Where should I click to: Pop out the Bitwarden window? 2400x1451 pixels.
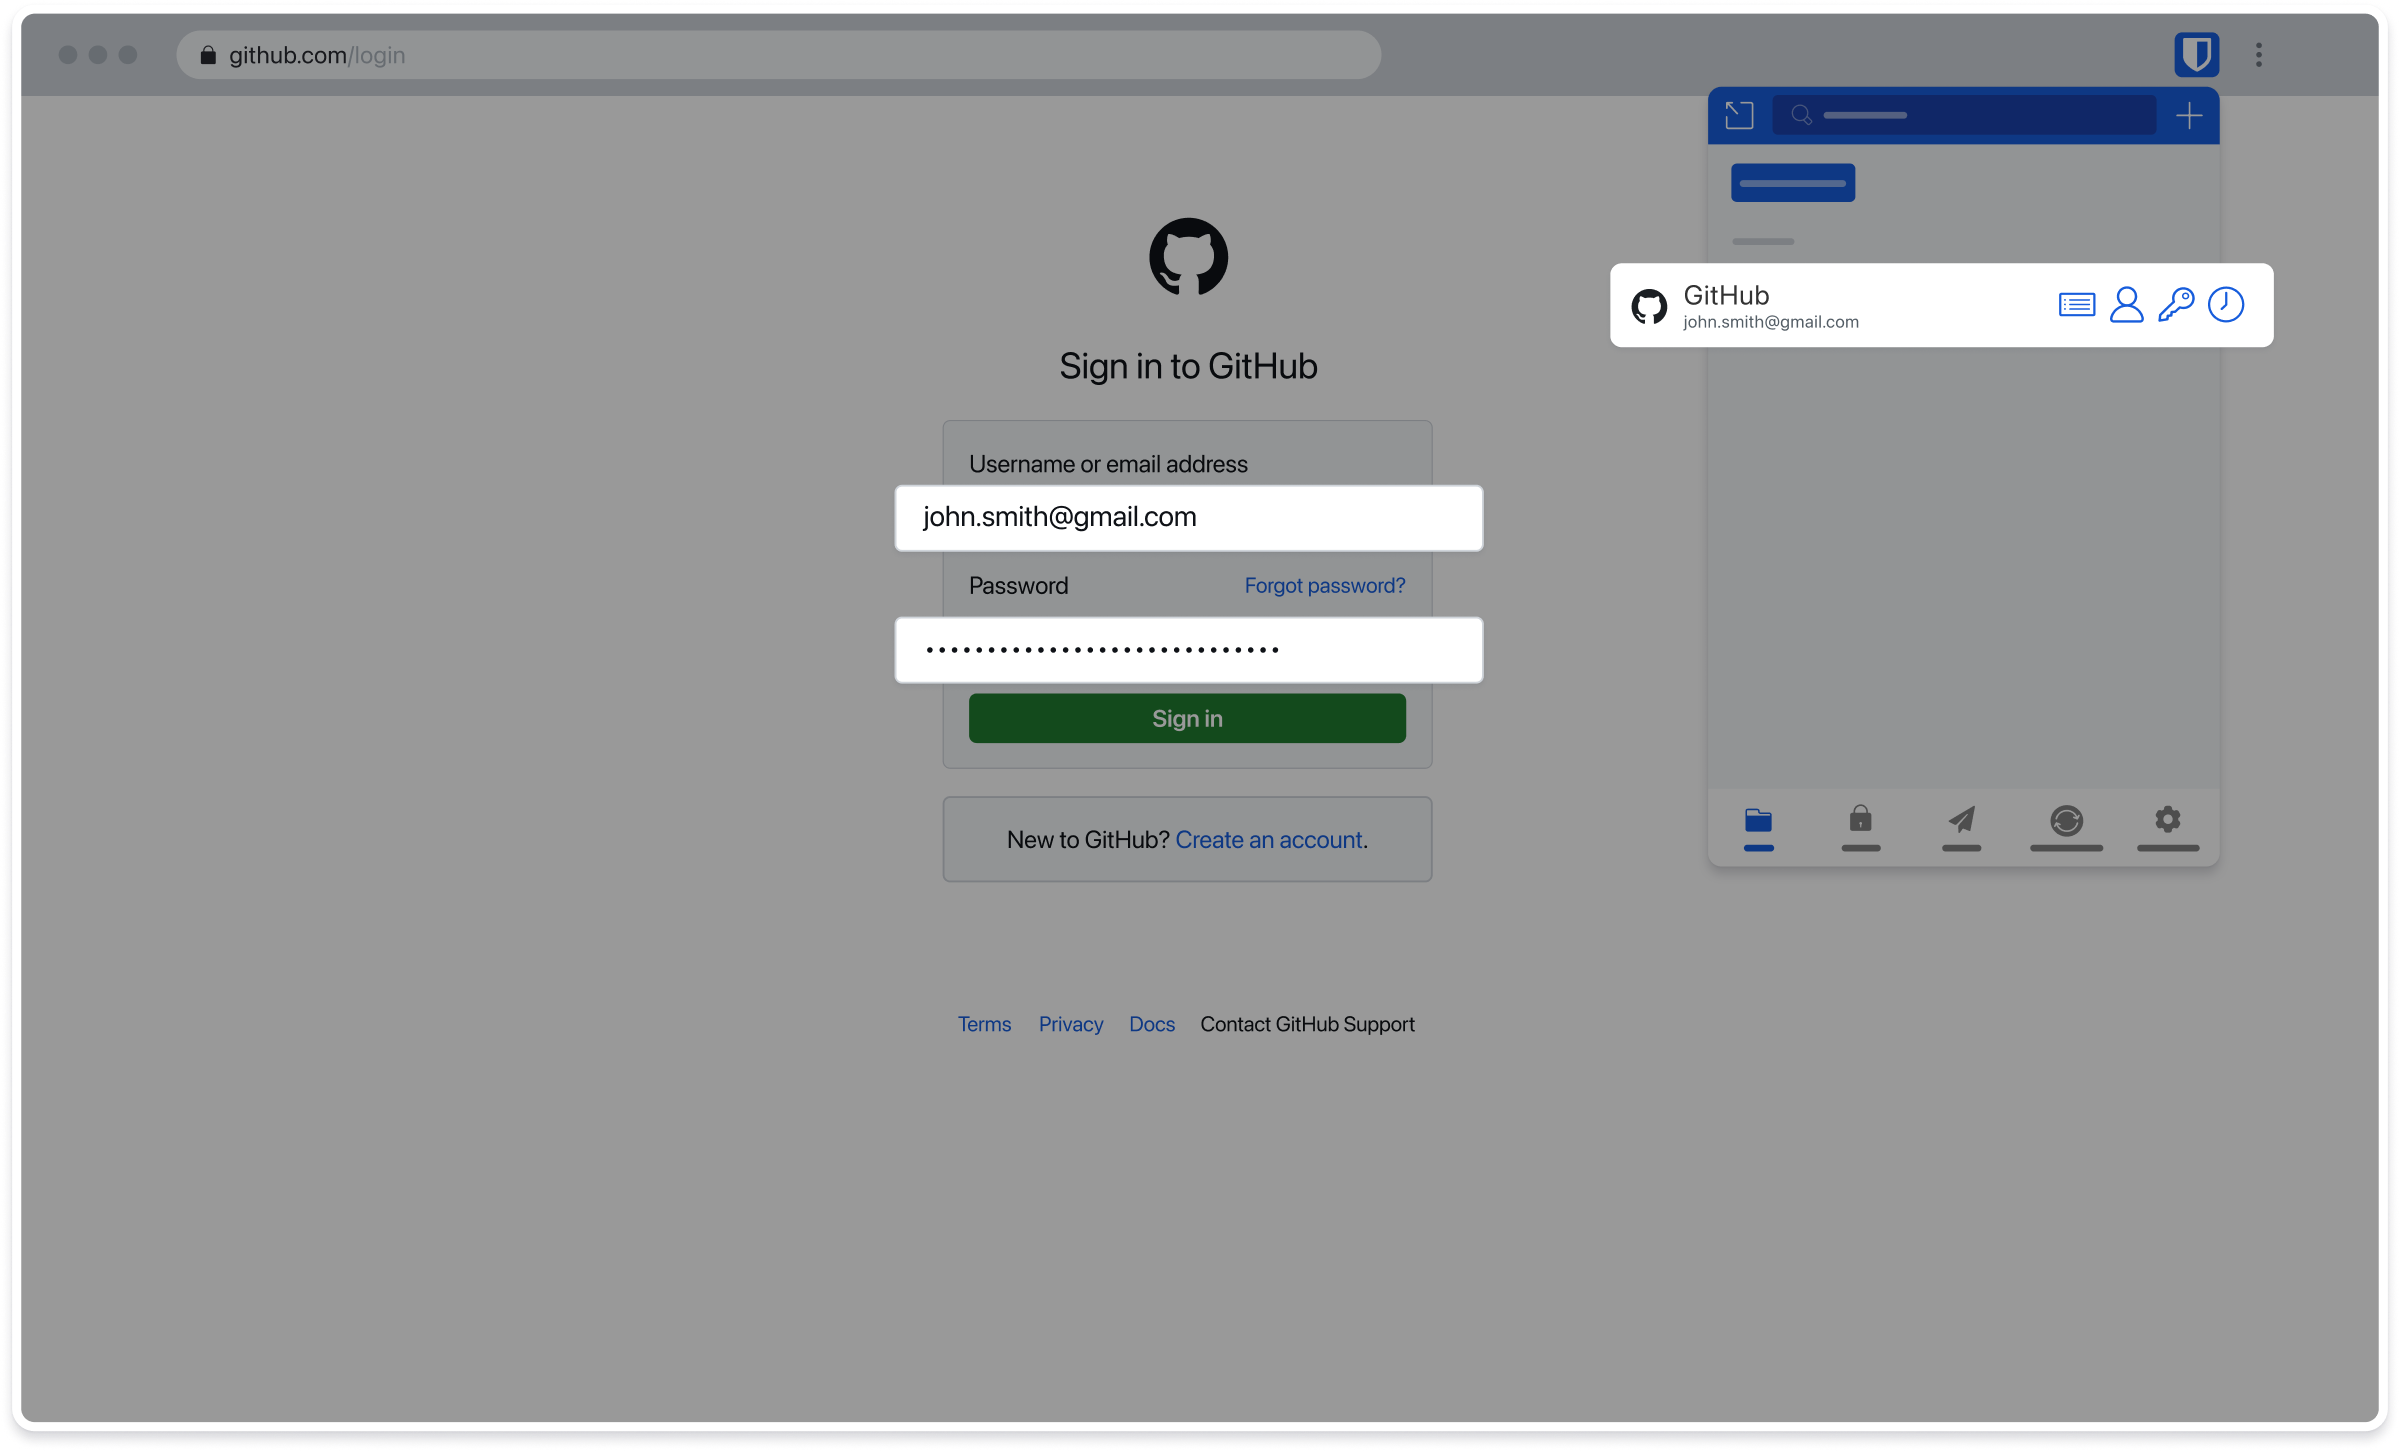1739,115
